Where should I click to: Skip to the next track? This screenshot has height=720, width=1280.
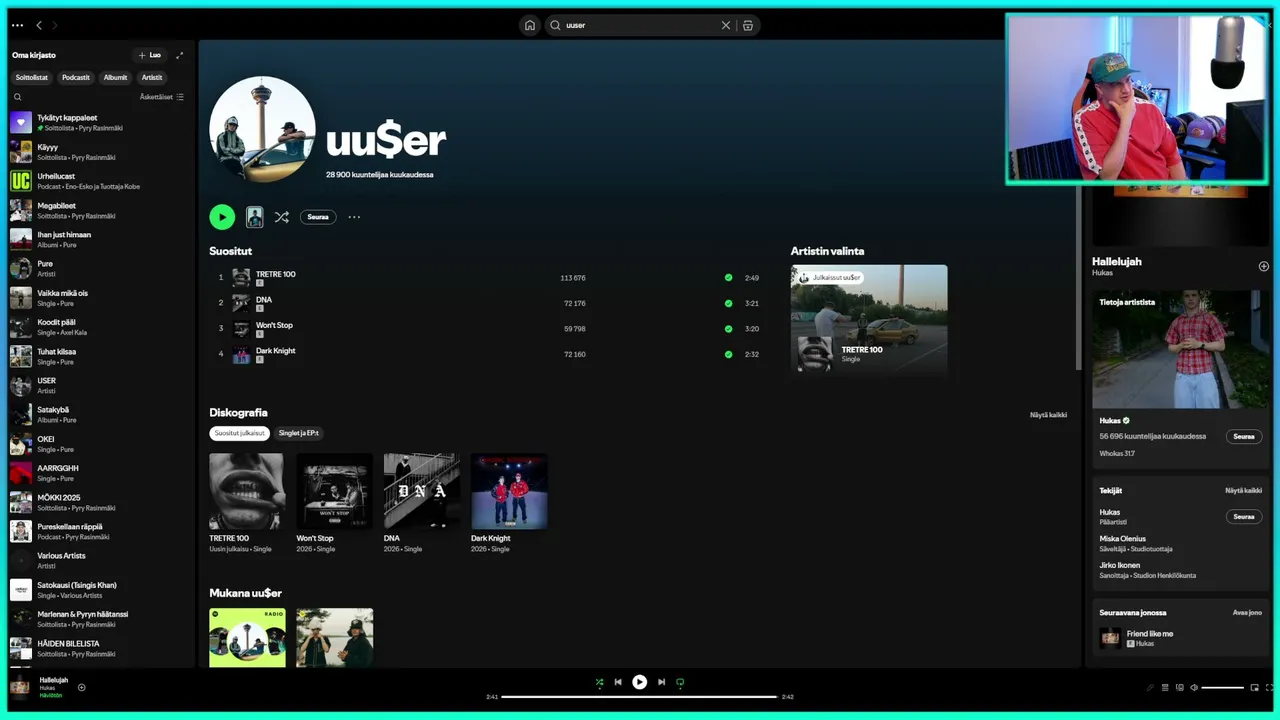pos(661,682)
